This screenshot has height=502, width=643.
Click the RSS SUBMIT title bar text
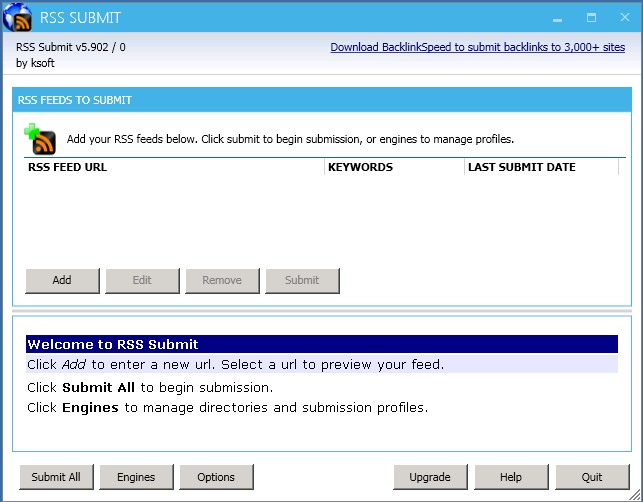(80, 18)
